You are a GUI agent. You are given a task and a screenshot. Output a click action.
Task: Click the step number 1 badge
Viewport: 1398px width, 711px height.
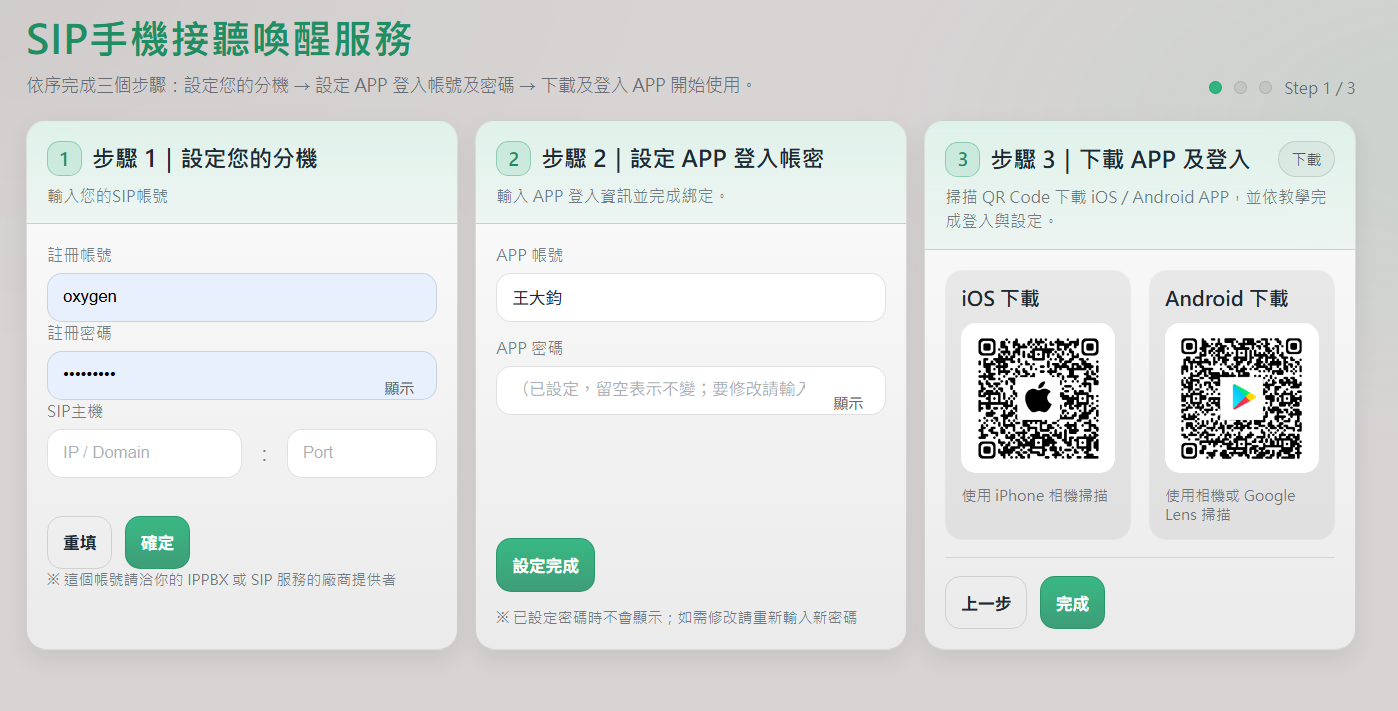click(64, 158)
